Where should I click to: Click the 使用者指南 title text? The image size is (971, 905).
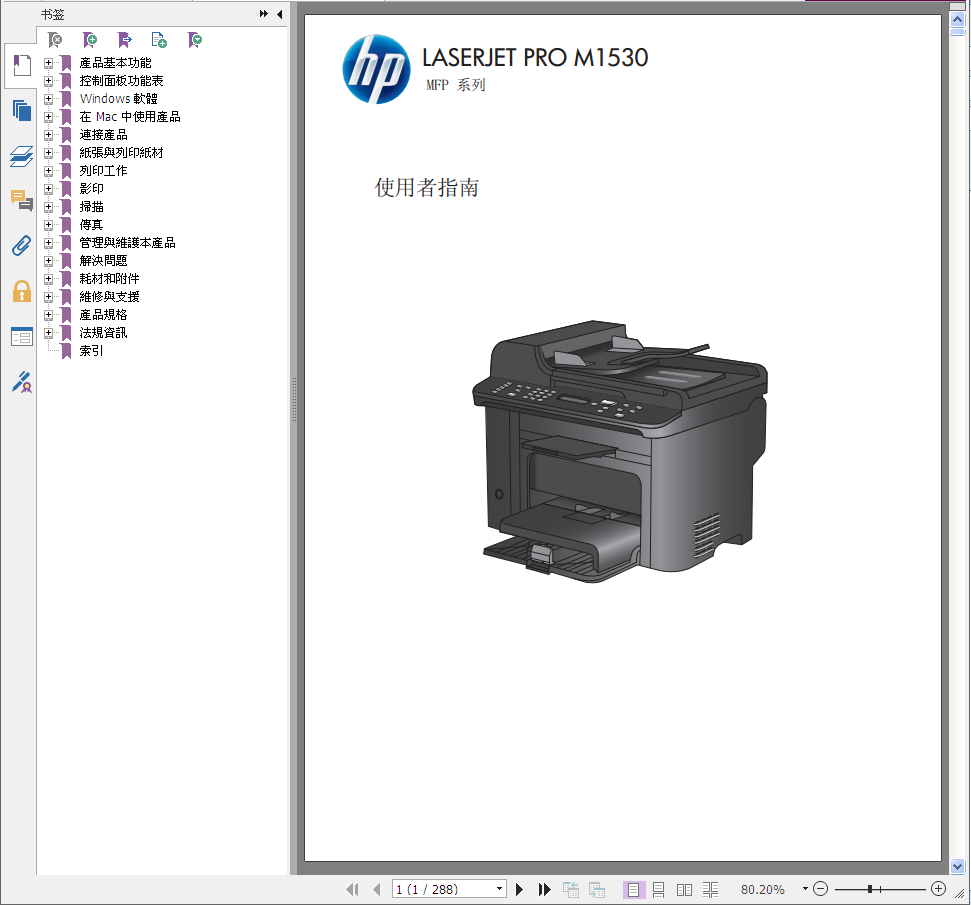(x=427, y=188)
